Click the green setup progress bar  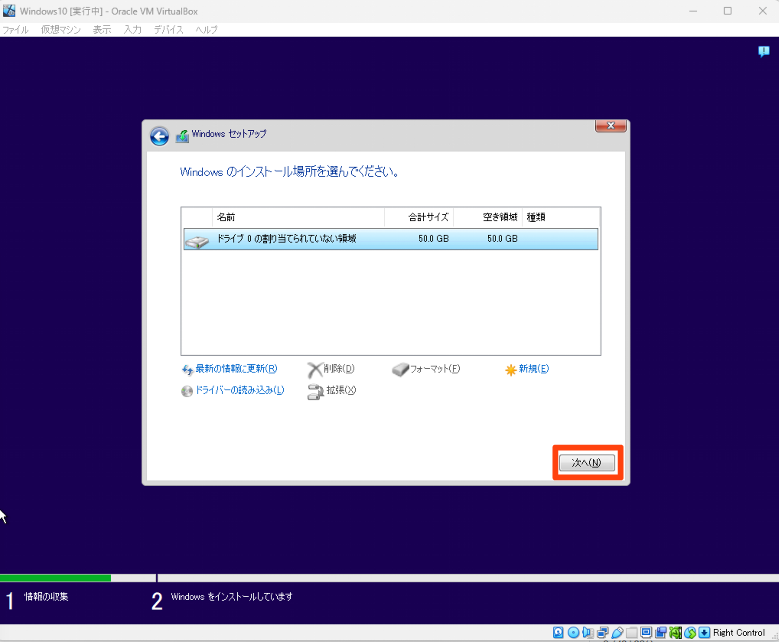coord(55,578)
